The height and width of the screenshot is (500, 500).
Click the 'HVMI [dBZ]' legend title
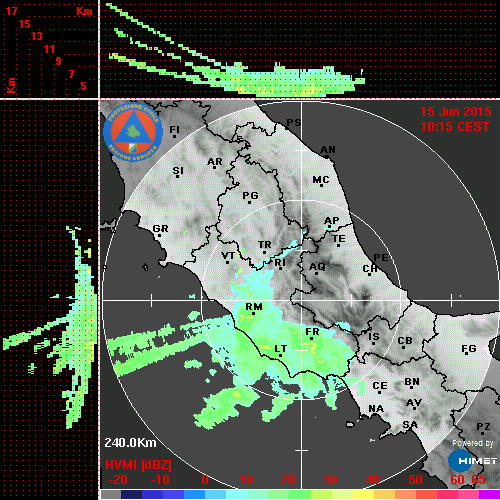pos(138,465)
